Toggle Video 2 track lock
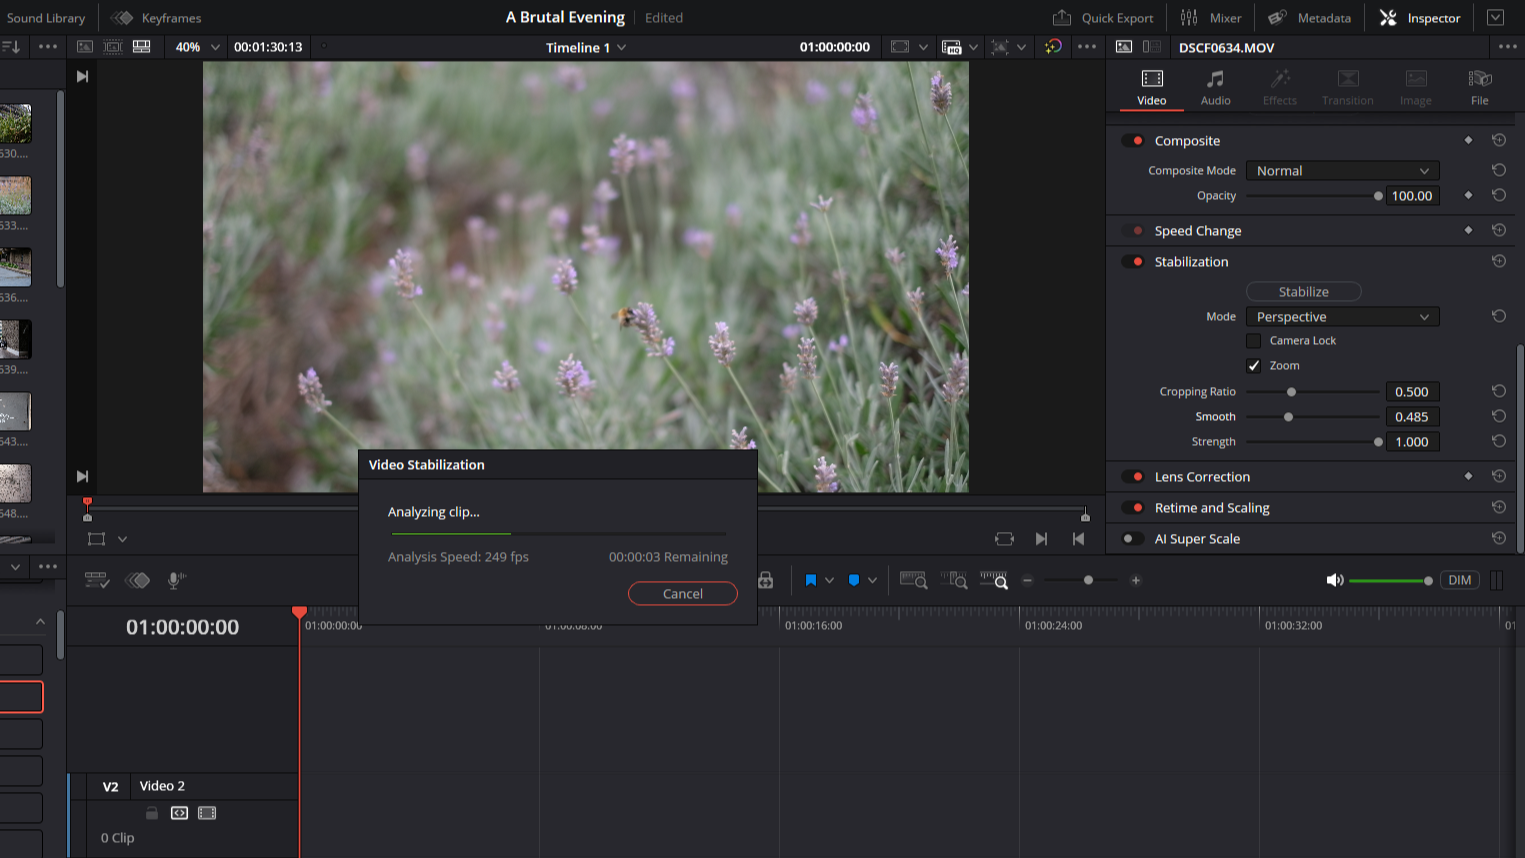Viewport: 1525px width, 858px height. pos(152,813)
